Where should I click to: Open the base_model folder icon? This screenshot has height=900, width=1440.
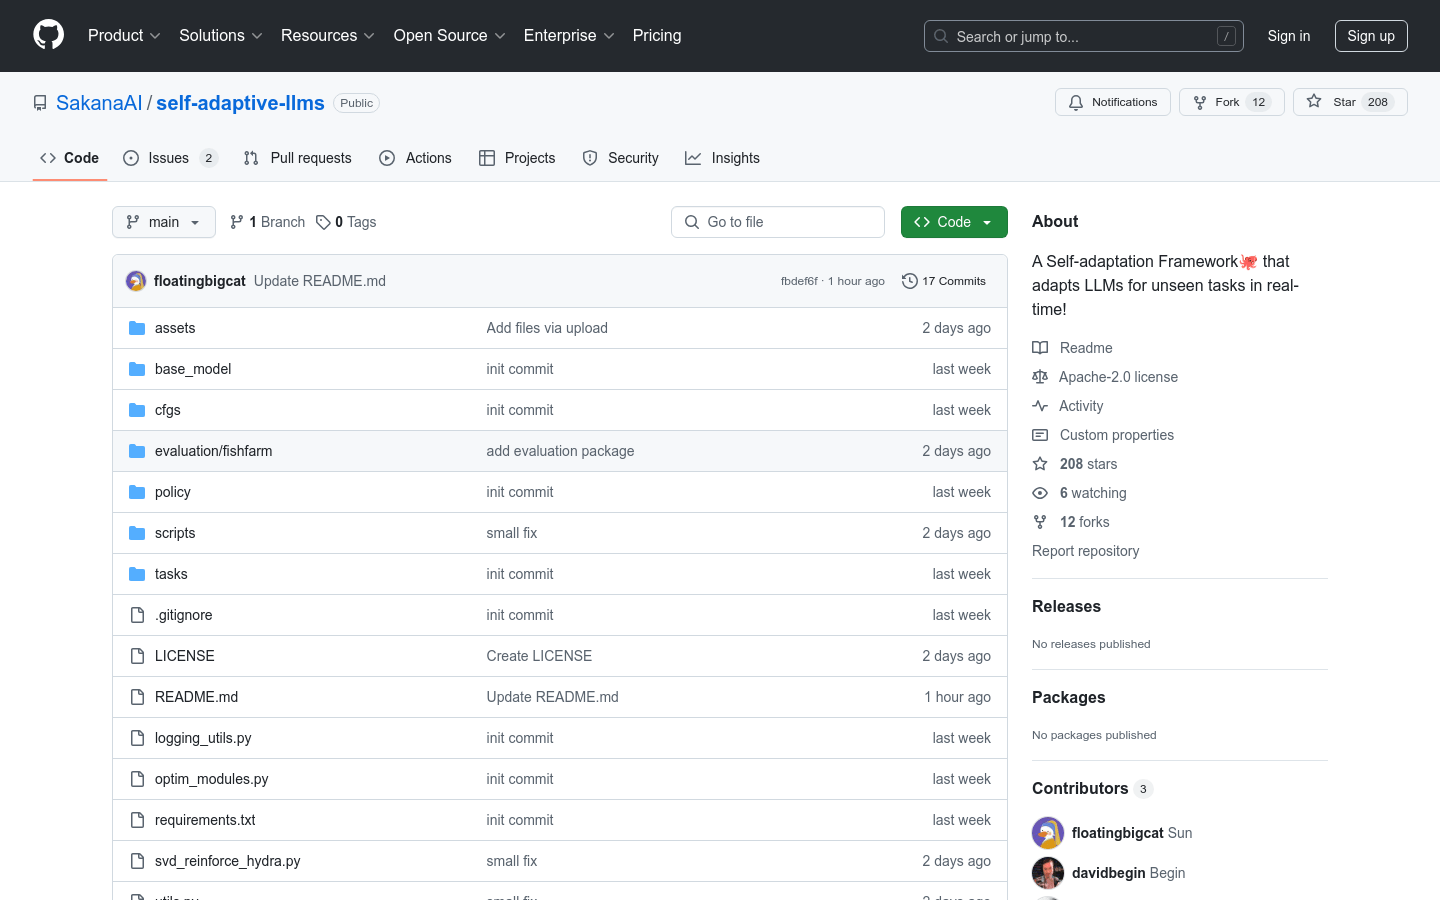point(137,369)
